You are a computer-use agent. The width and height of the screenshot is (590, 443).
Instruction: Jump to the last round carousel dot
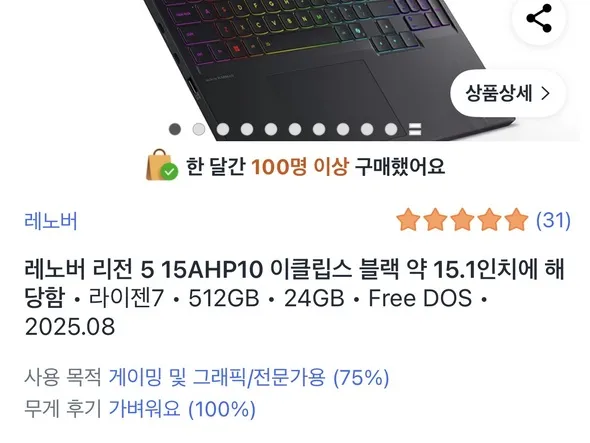391,129
